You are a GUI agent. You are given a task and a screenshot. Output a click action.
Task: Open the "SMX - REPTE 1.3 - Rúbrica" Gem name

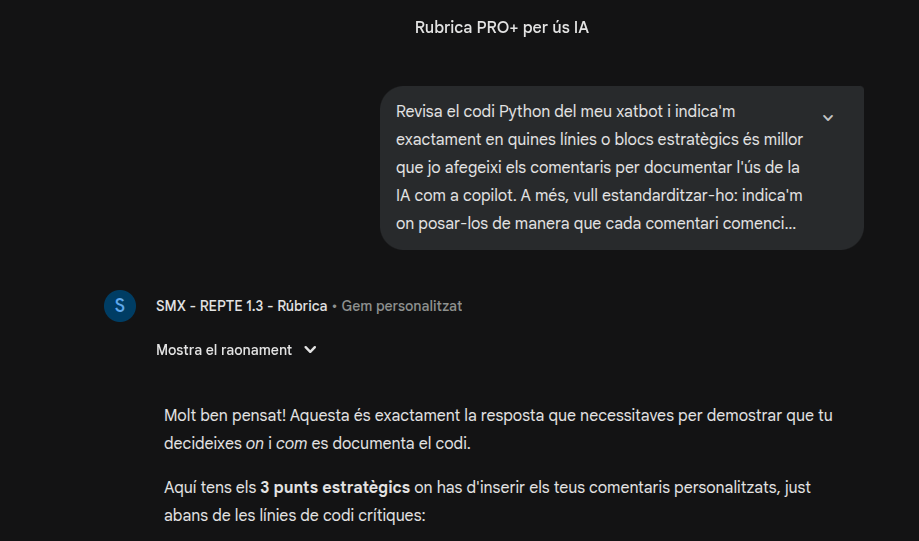coord(241,306)
